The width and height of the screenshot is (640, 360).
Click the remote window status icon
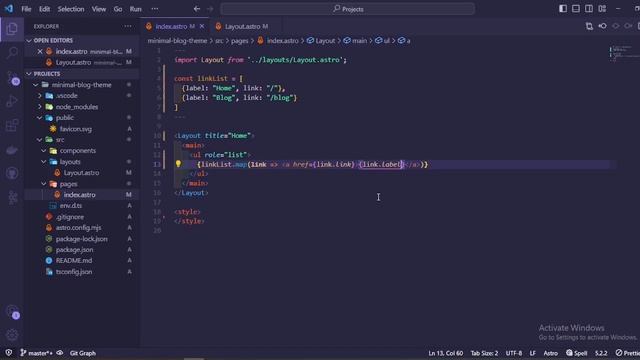[9, 353]
